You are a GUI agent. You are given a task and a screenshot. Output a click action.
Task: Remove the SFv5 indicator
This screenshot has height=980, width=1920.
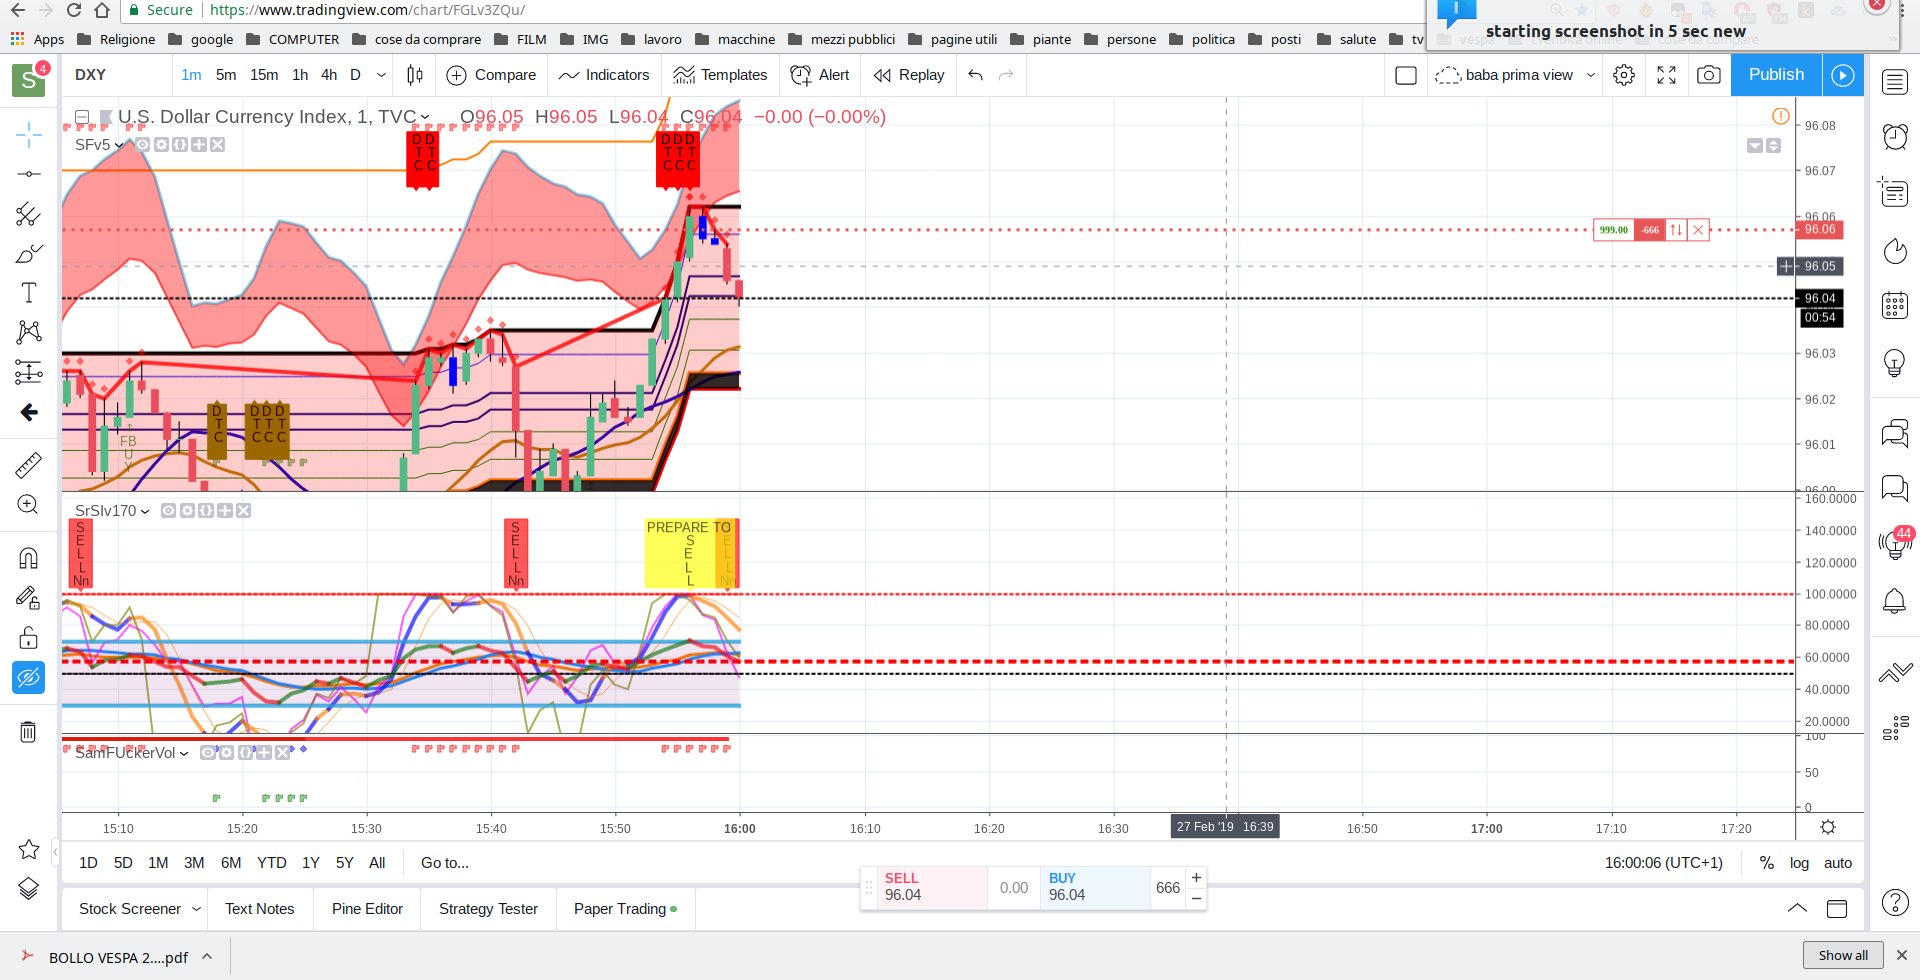click(x=217, y=145)
